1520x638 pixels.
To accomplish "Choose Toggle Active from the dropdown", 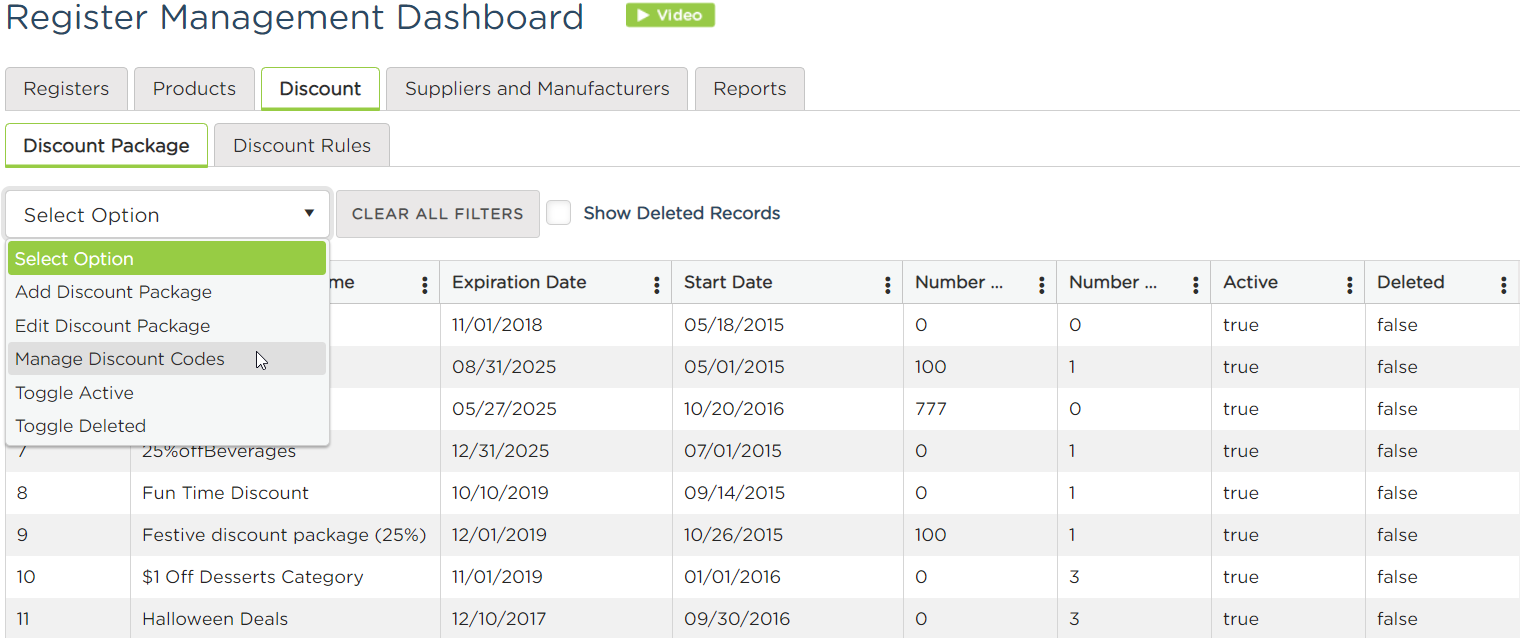I will (x=167, y=393).
